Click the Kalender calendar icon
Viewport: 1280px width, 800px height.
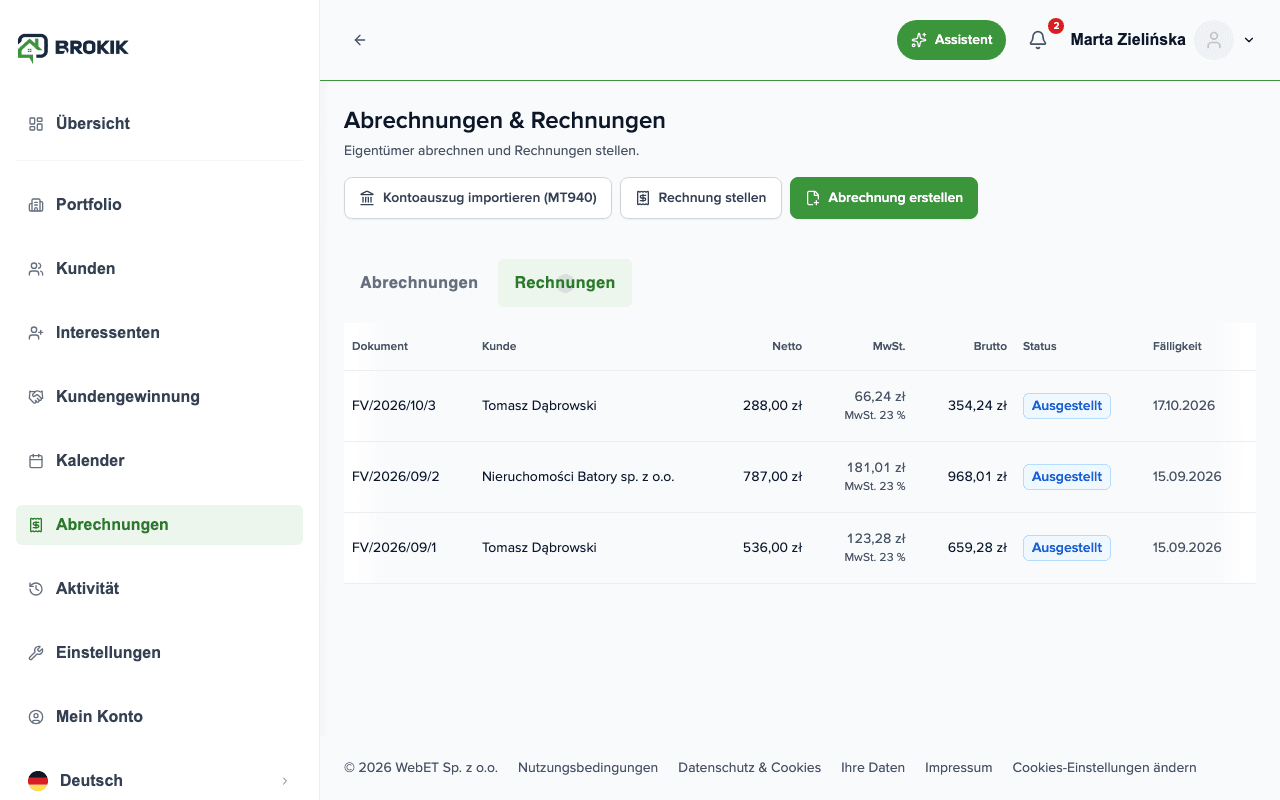point(36,461)
